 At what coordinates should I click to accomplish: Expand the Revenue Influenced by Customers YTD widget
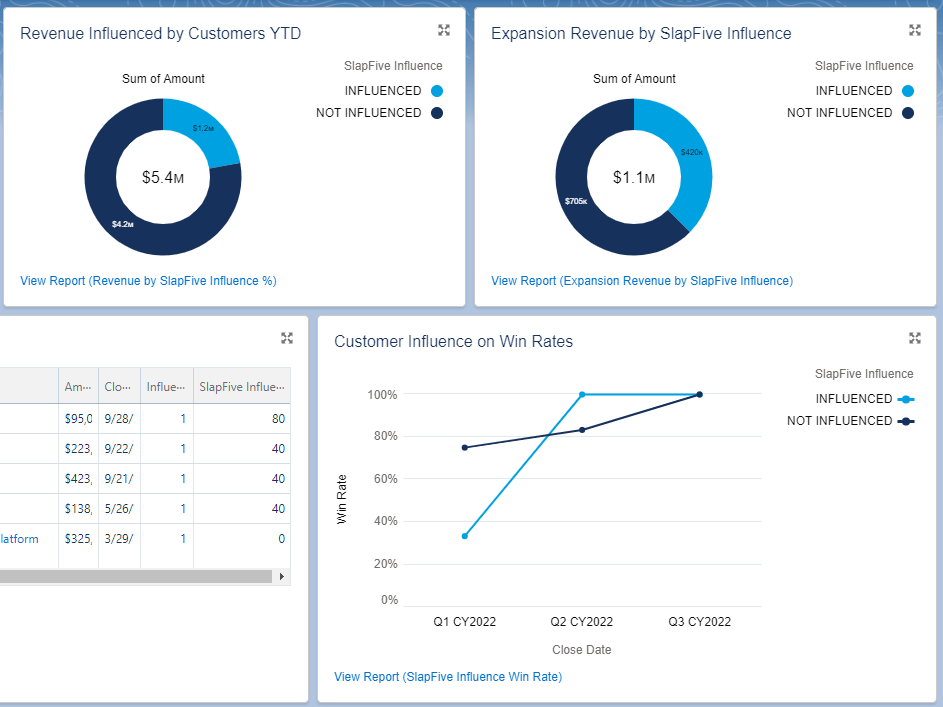444,30
